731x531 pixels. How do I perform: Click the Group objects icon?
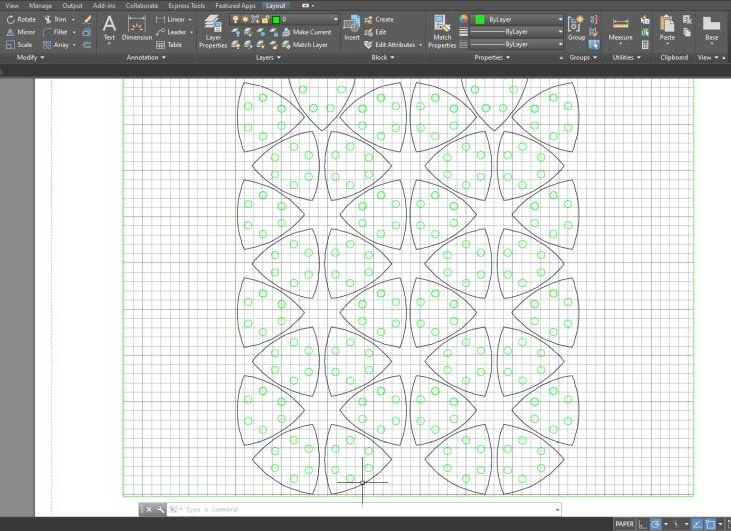coord(577,27)
